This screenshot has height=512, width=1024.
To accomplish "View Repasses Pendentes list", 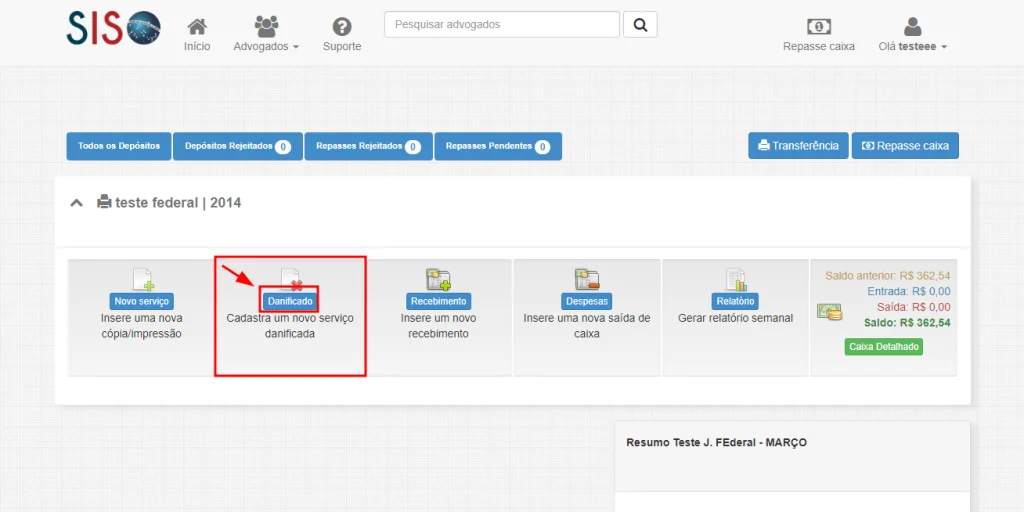I will (498, 146).
